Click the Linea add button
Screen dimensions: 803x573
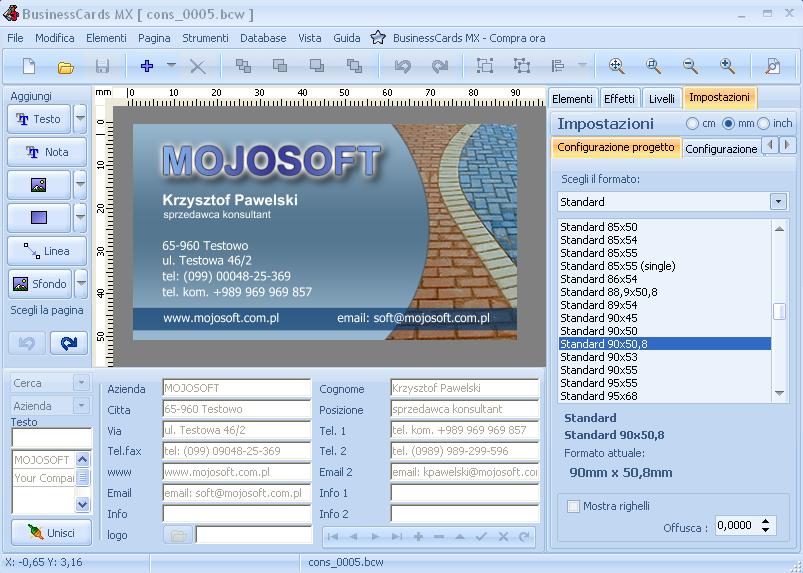point(47,251)
